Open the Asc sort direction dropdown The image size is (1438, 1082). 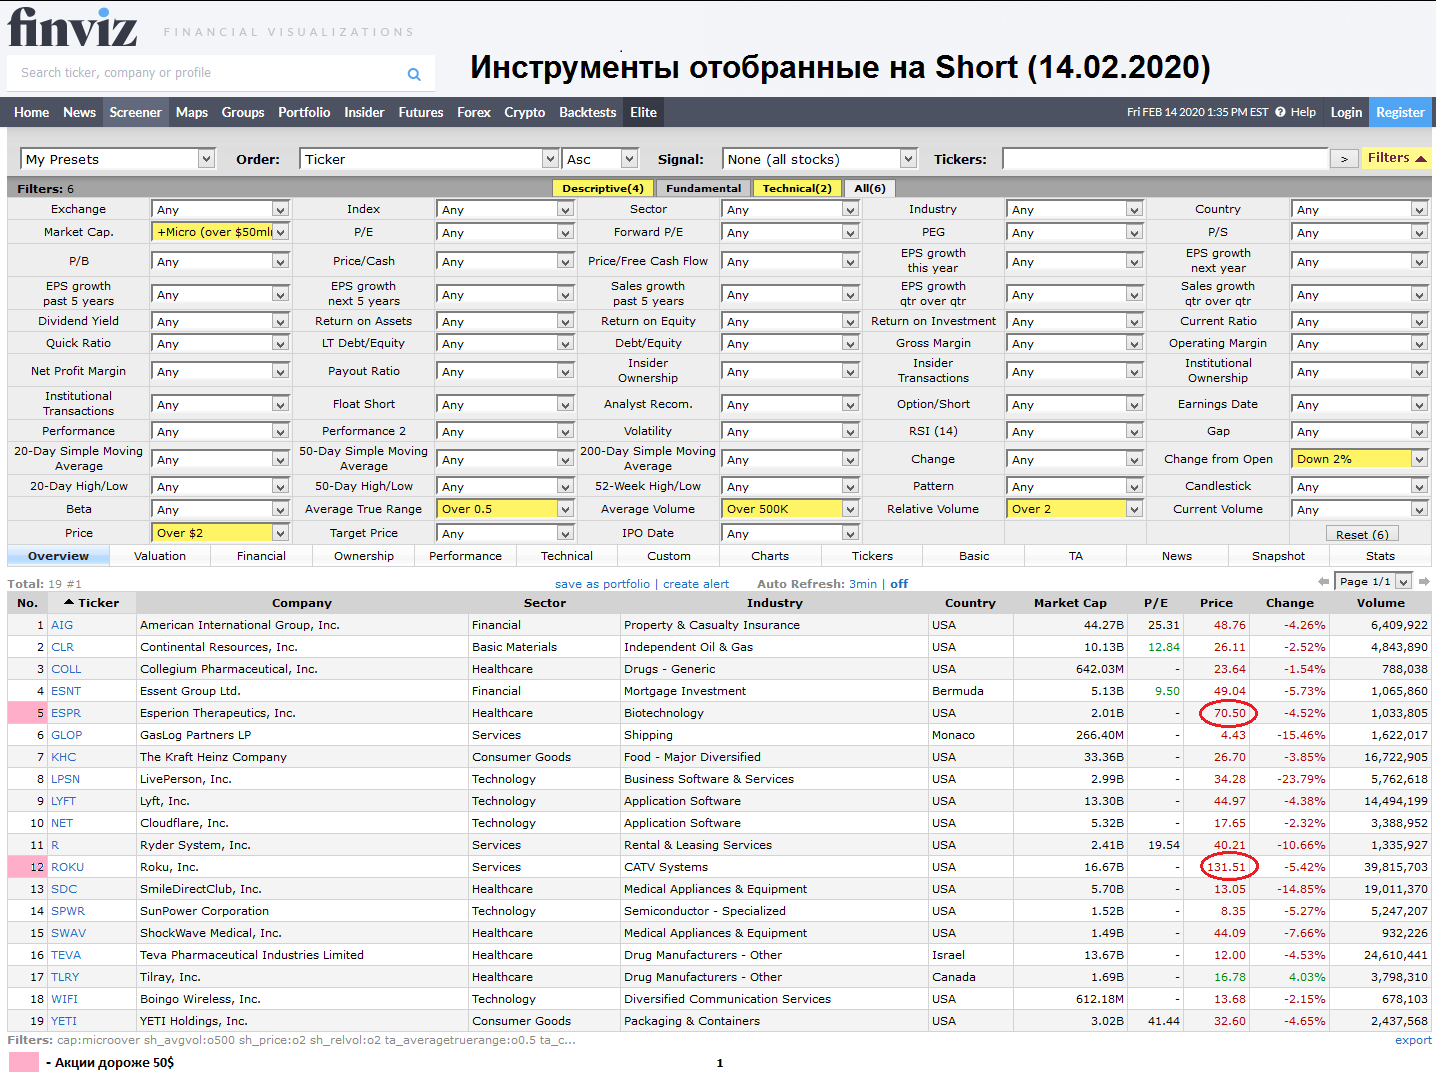tap(600, 159)
